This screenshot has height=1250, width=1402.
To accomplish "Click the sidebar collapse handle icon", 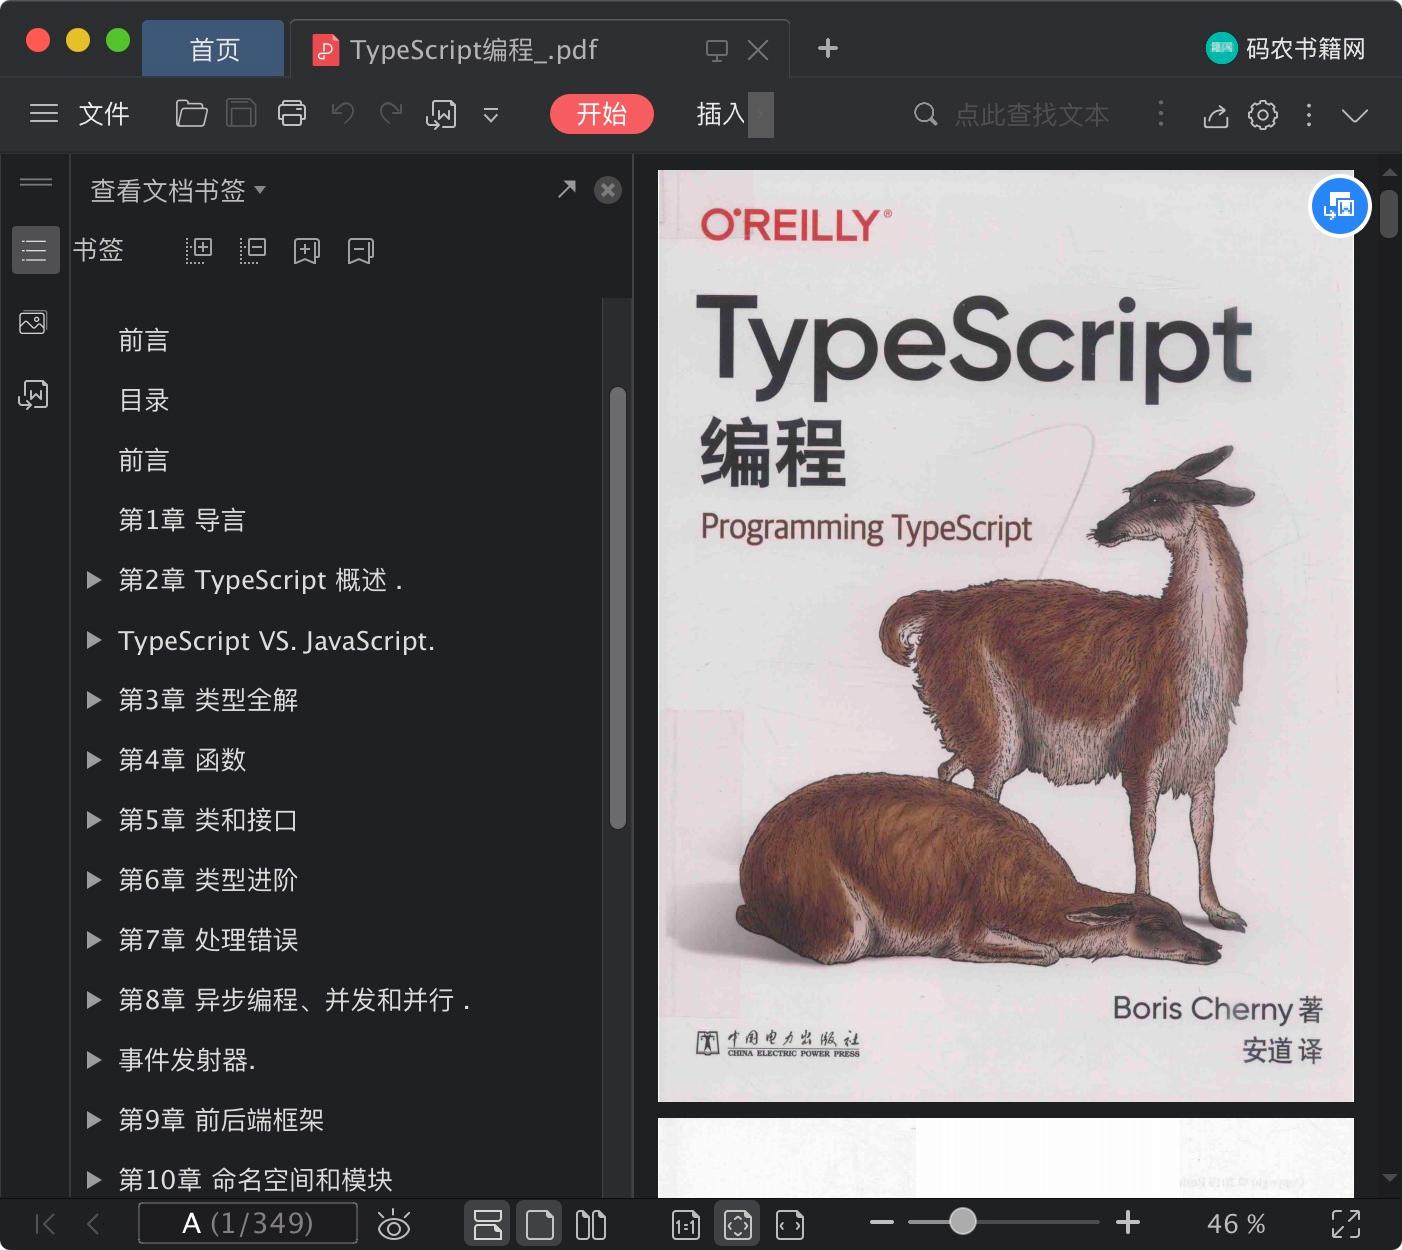I will pos(36,181).
